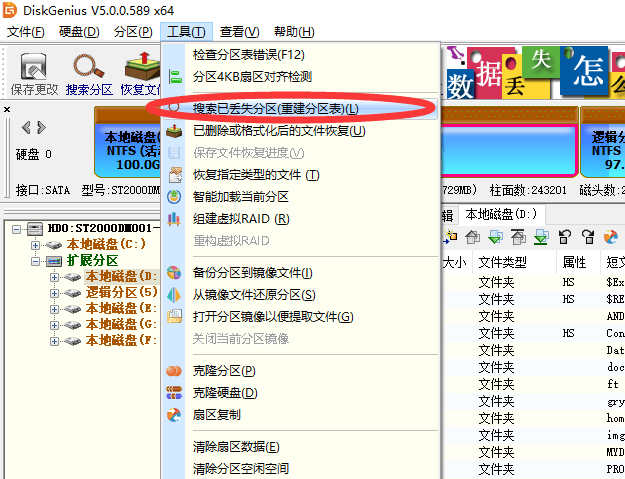Select 清除扇区数据(E)

(x=236, y=447)
